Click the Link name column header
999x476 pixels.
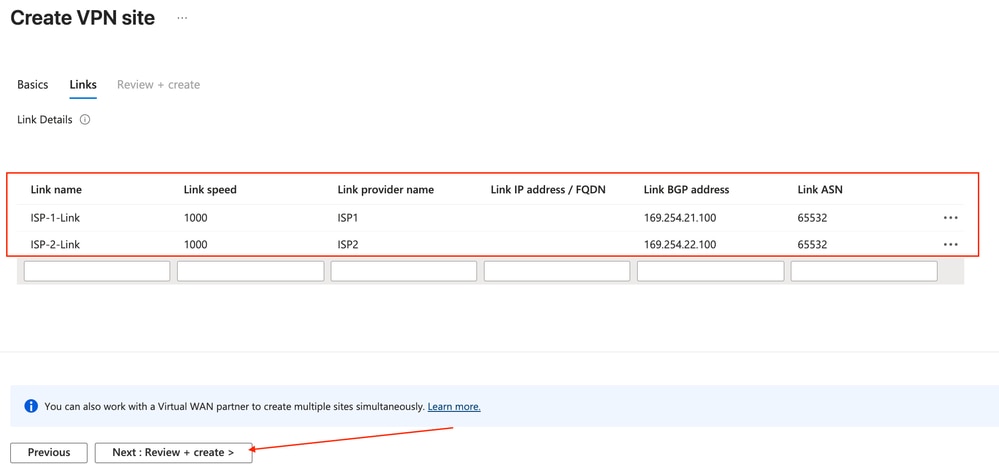pyautogui.click(x=56, y=189)
